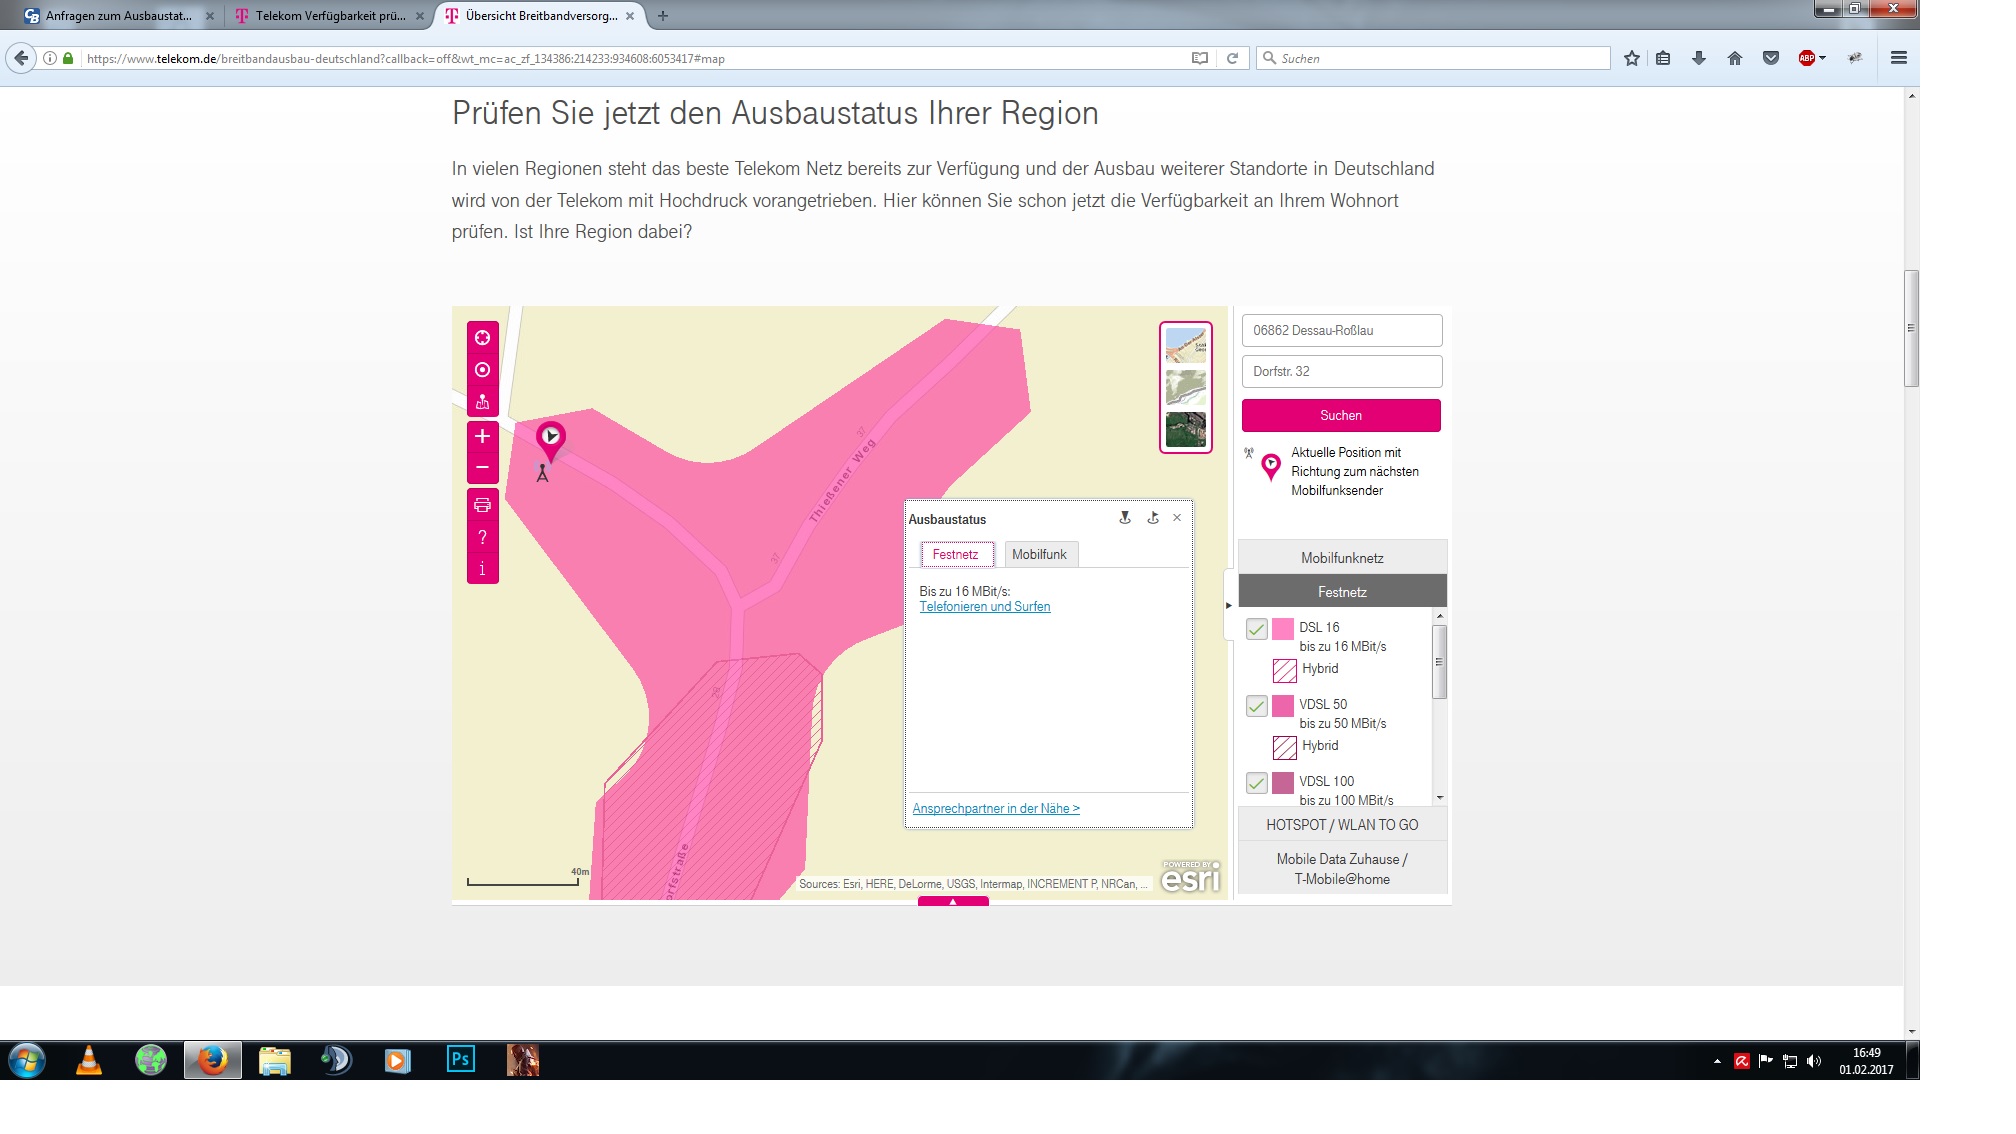
Task: Switch to the Mobilfunk tab in popup
Action: [x=1039, y=555]
